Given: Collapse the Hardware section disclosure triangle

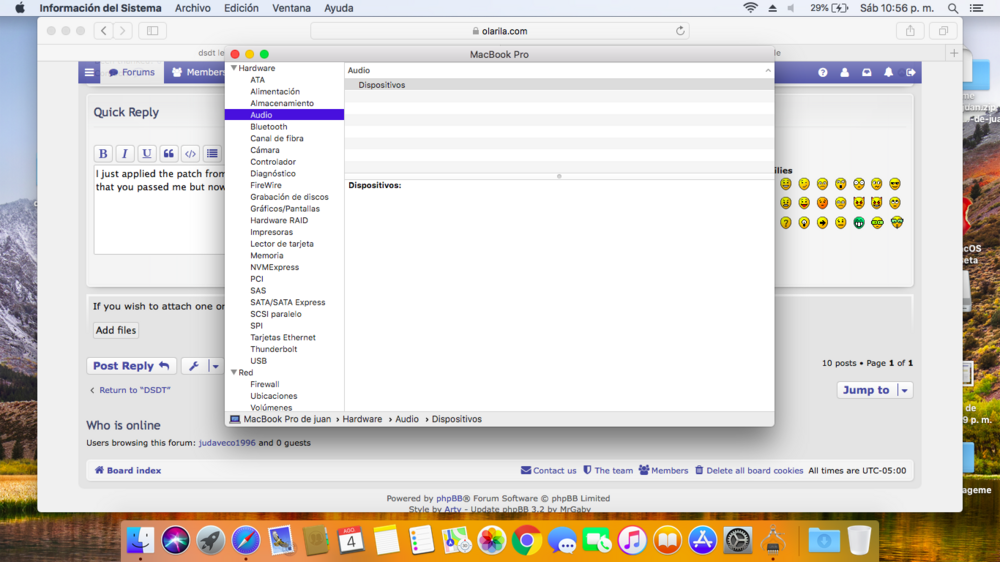Looking at the screenshot, I should (x=234, y=69).
